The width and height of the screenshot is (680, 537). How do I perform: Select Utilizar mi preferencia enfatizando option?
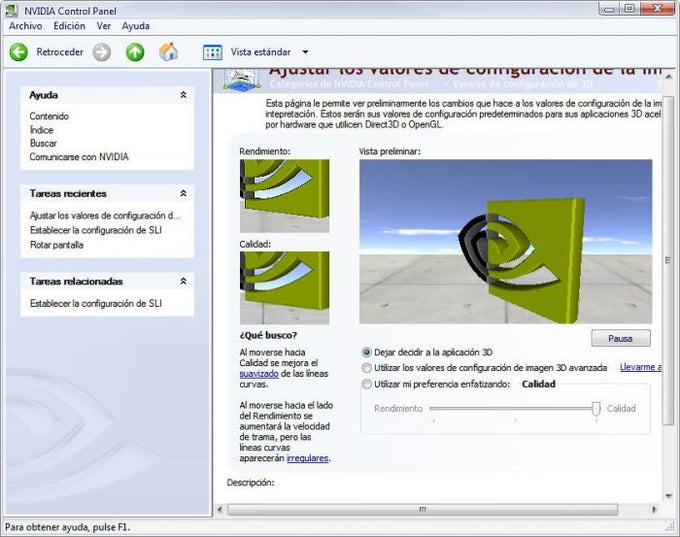tap(367, 384)
